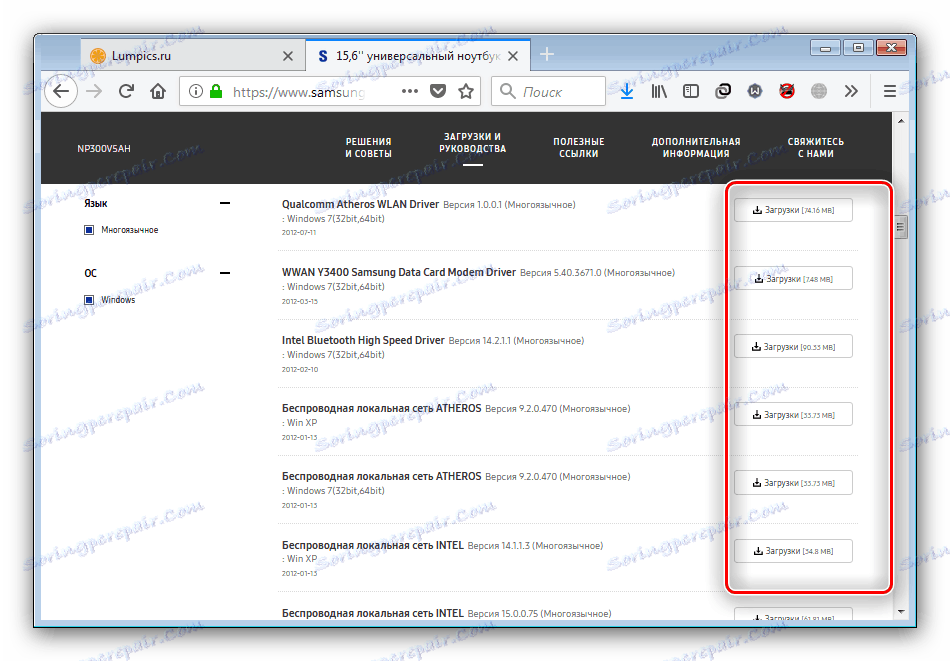The image size is (950, 661).
Task: Toggle the sidebar view icon
Action: (x=691, y=90)
